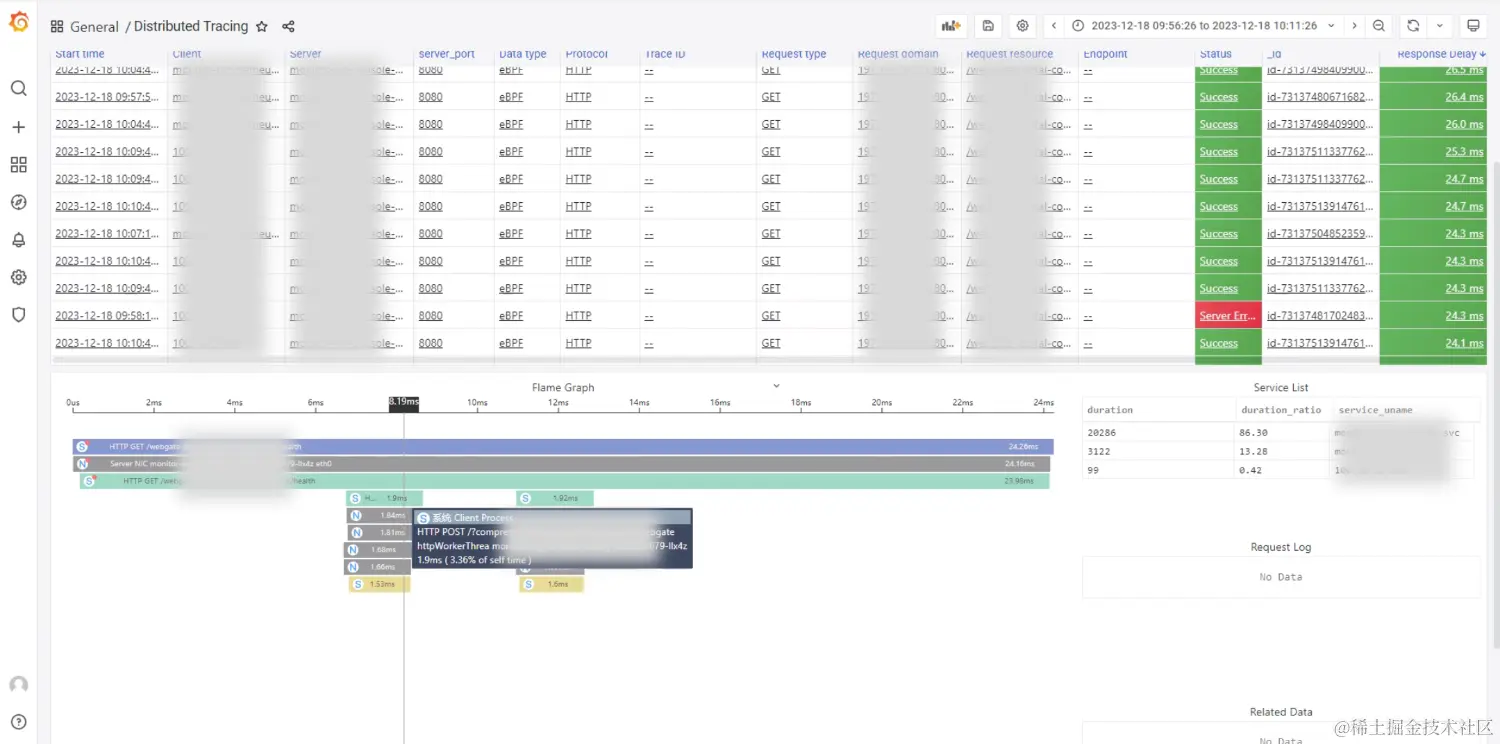Click the Add panel icon in toolbar
1500x744 pixels.
click(x=949, y=25)
